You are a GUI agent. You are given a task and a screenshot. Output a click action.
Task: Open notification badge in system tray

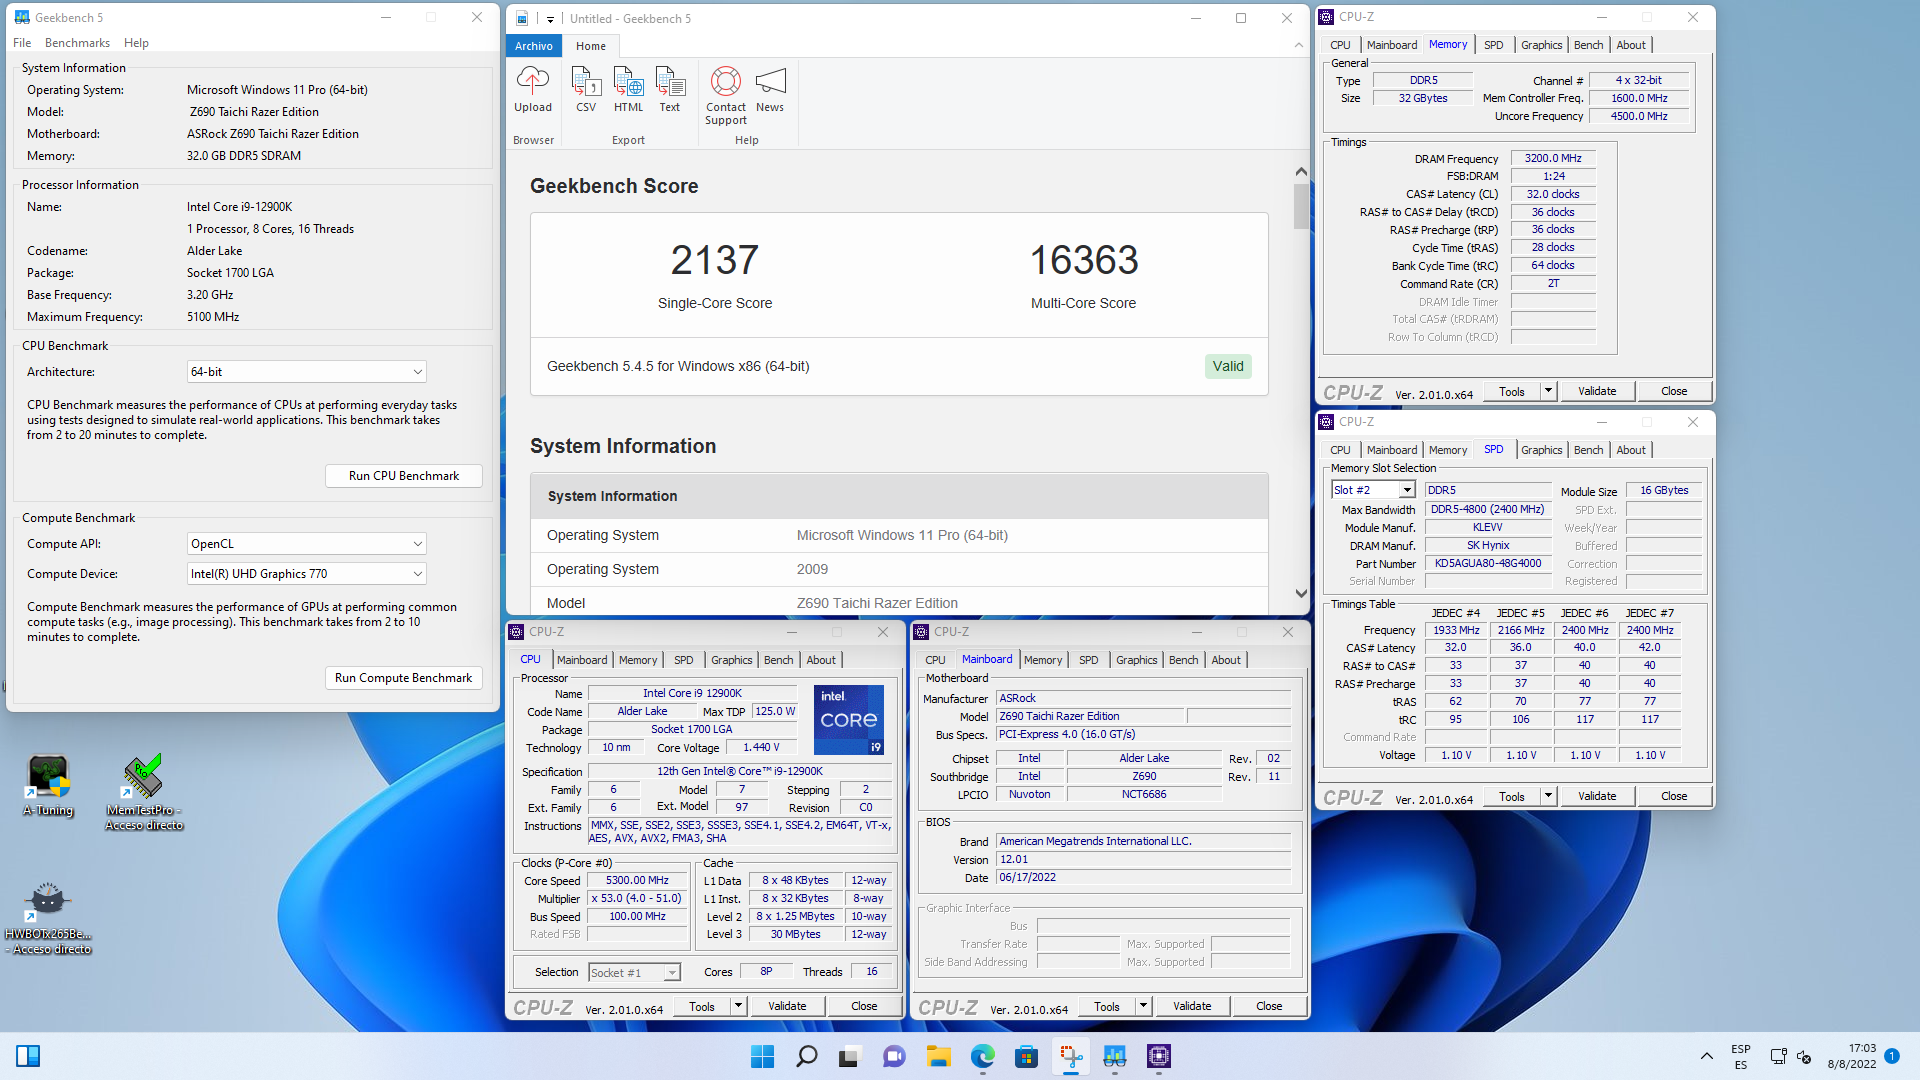(1892, 1056)
